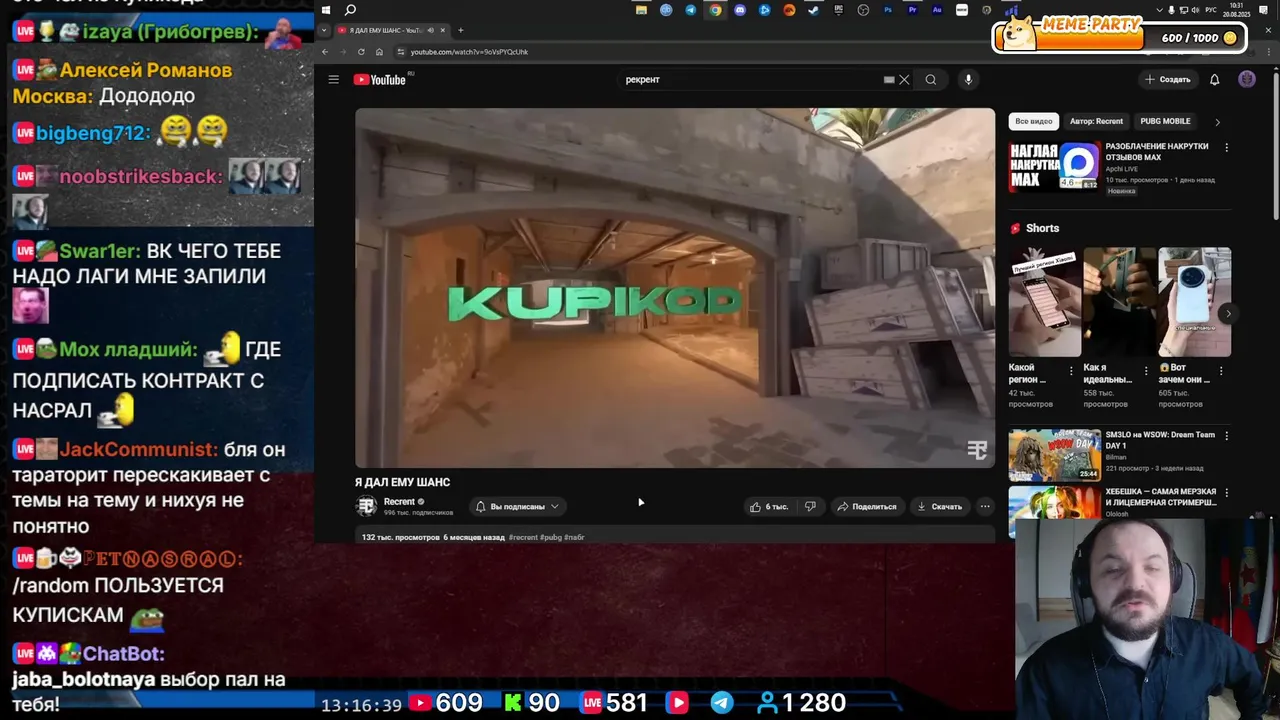Click the #pubg hashtag in description
This screenshot has width=1280, height=720.
coord(551,537)
